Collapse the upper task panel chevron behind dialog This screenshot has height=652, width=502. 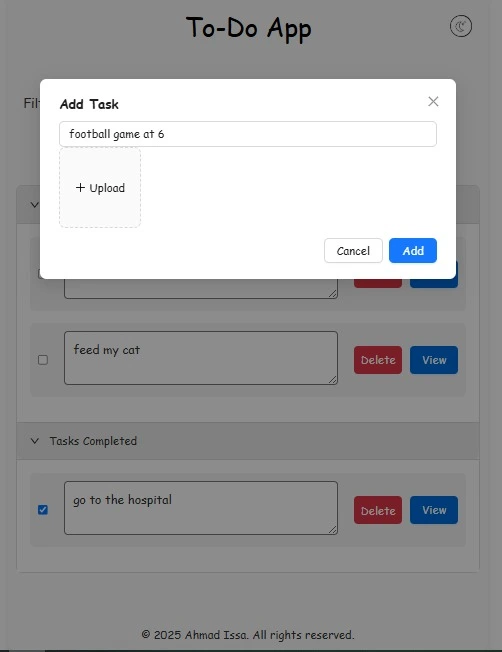[x=35, y=205]
